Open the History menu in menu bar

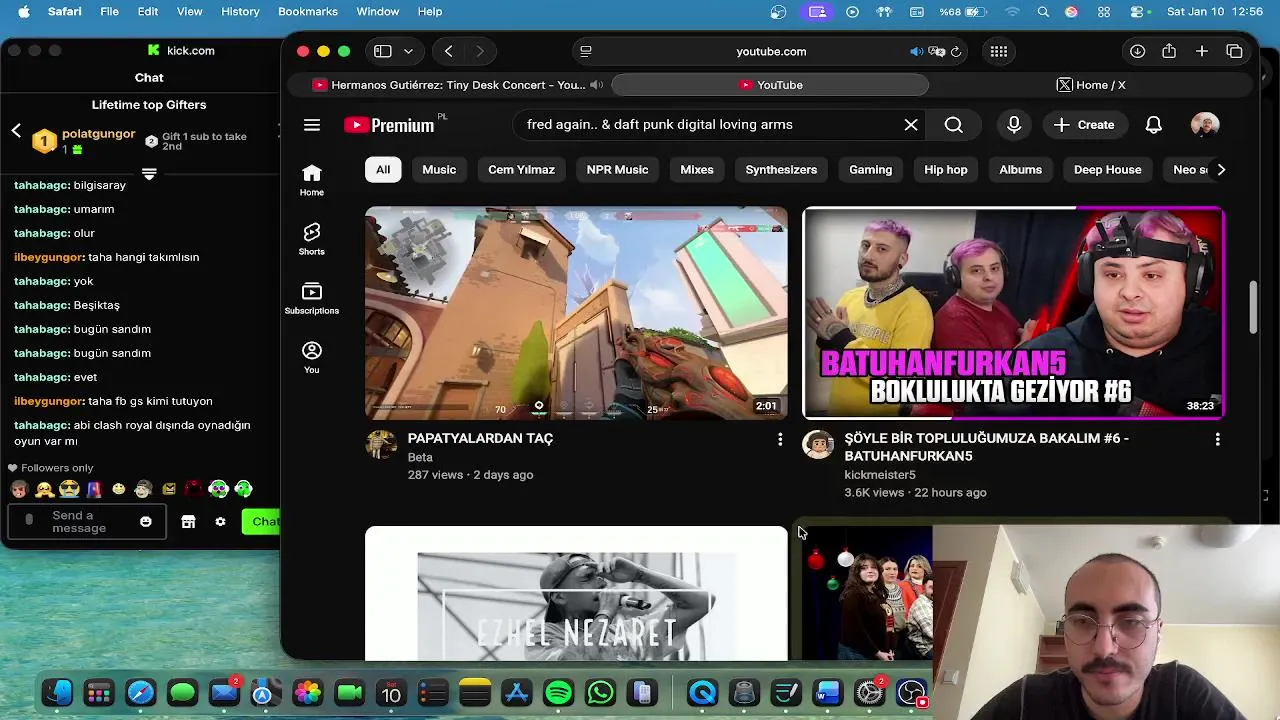[x=240, y=11]
